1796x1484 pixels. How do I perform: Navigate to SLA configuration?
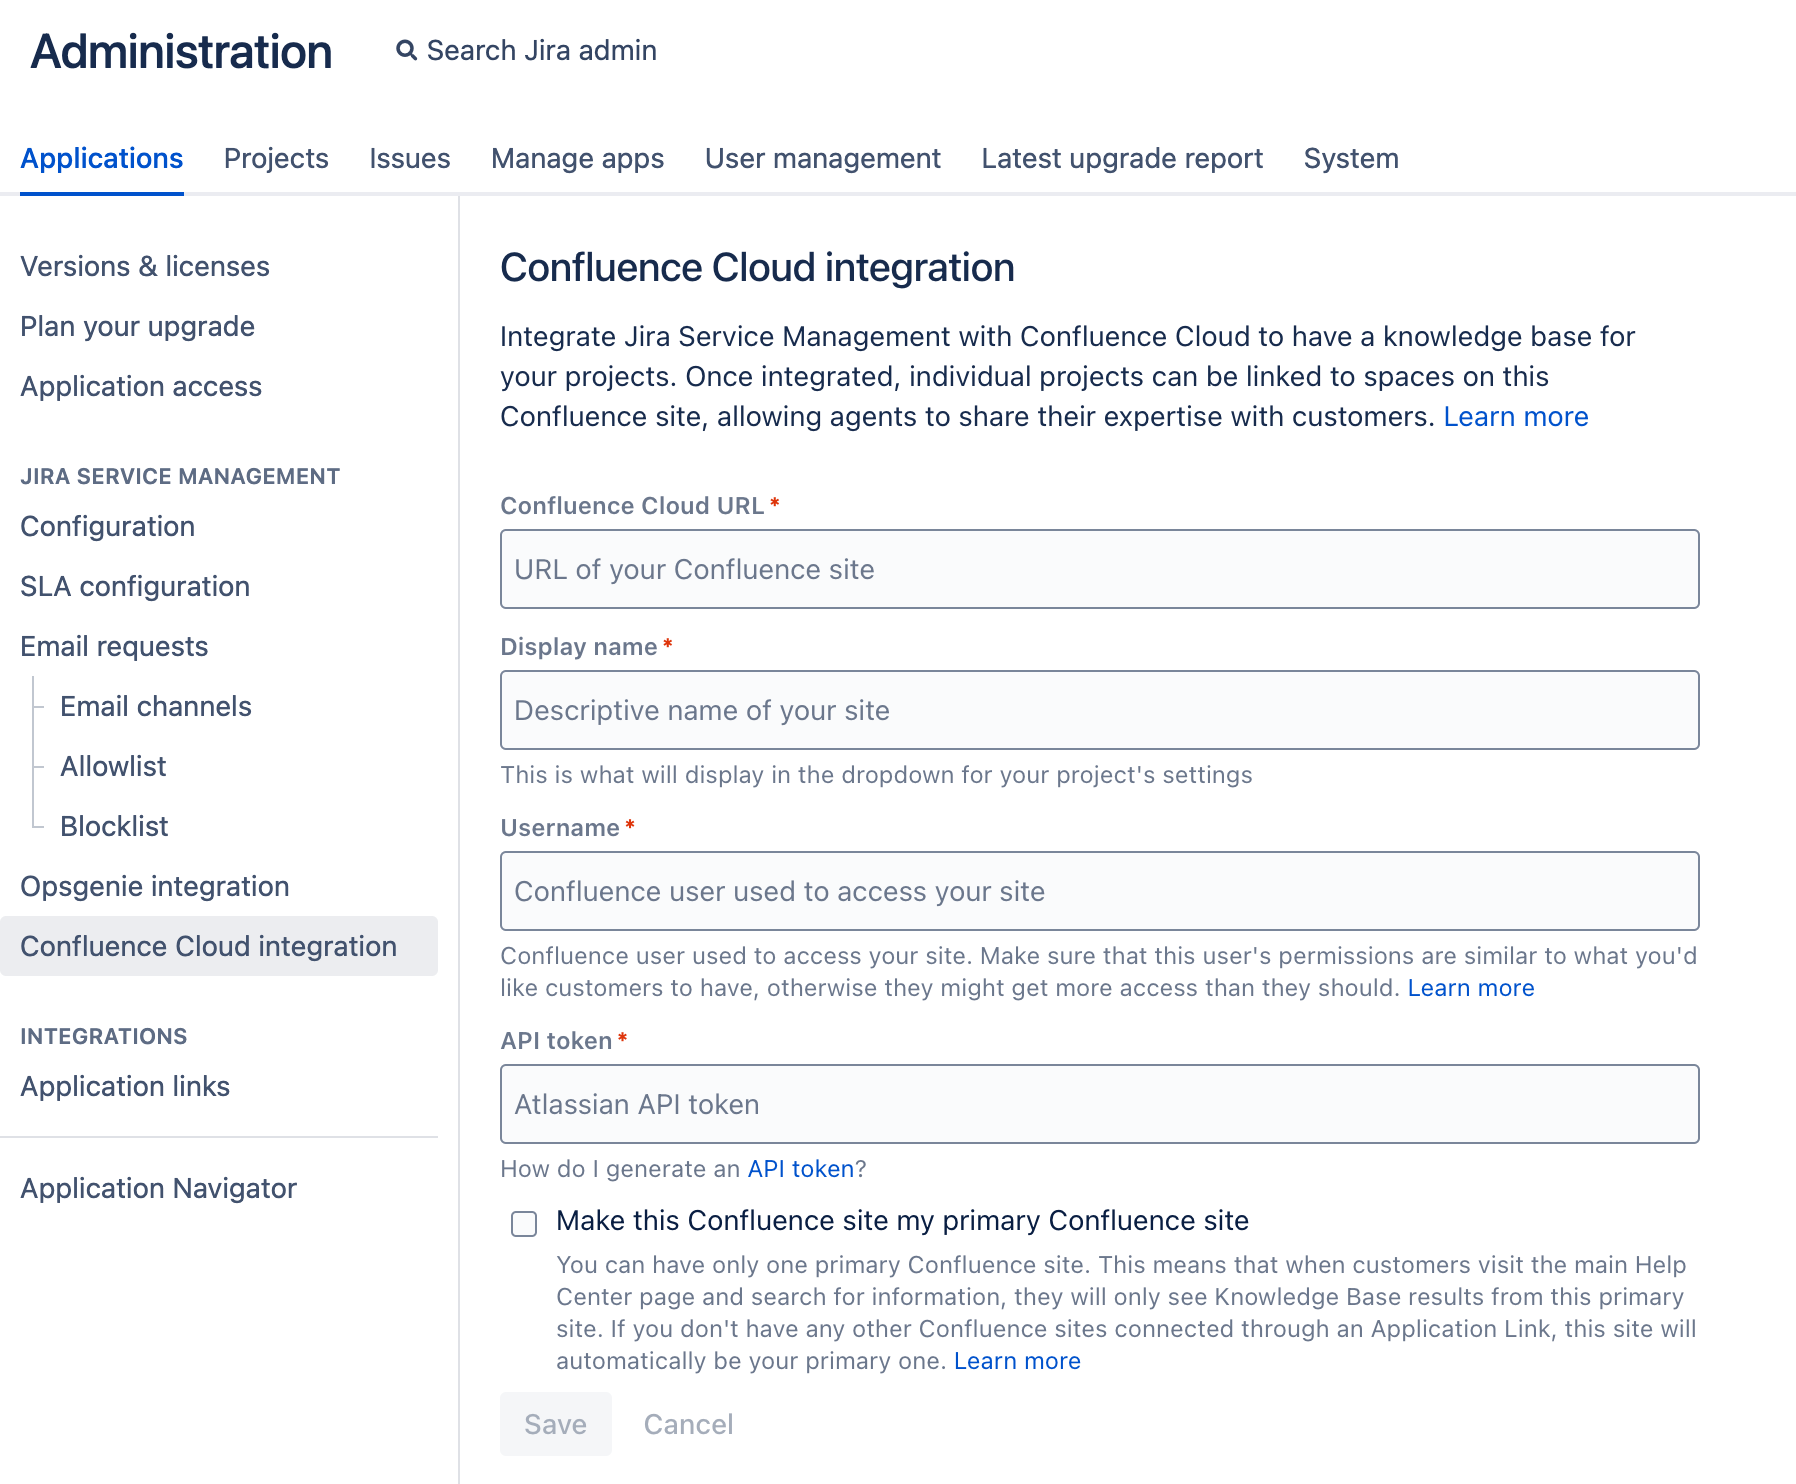(135, 587)
